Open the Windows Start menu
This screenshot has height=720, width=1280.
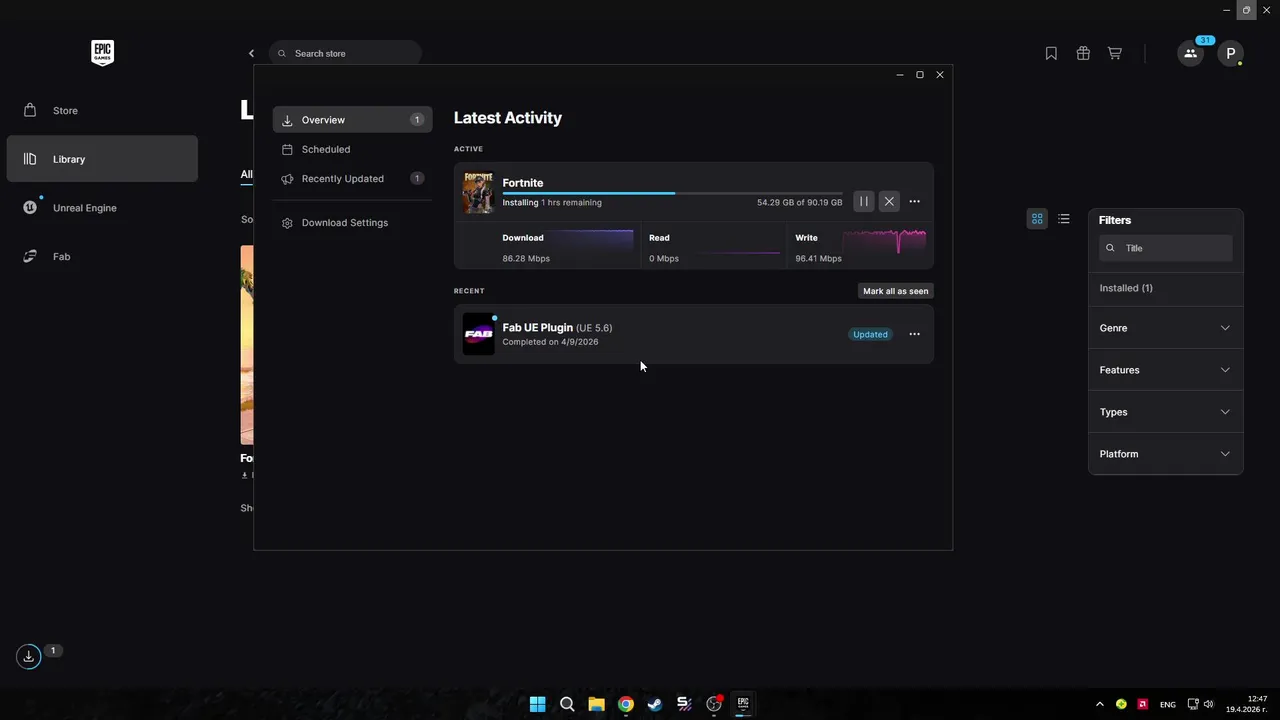pos(537,704)
